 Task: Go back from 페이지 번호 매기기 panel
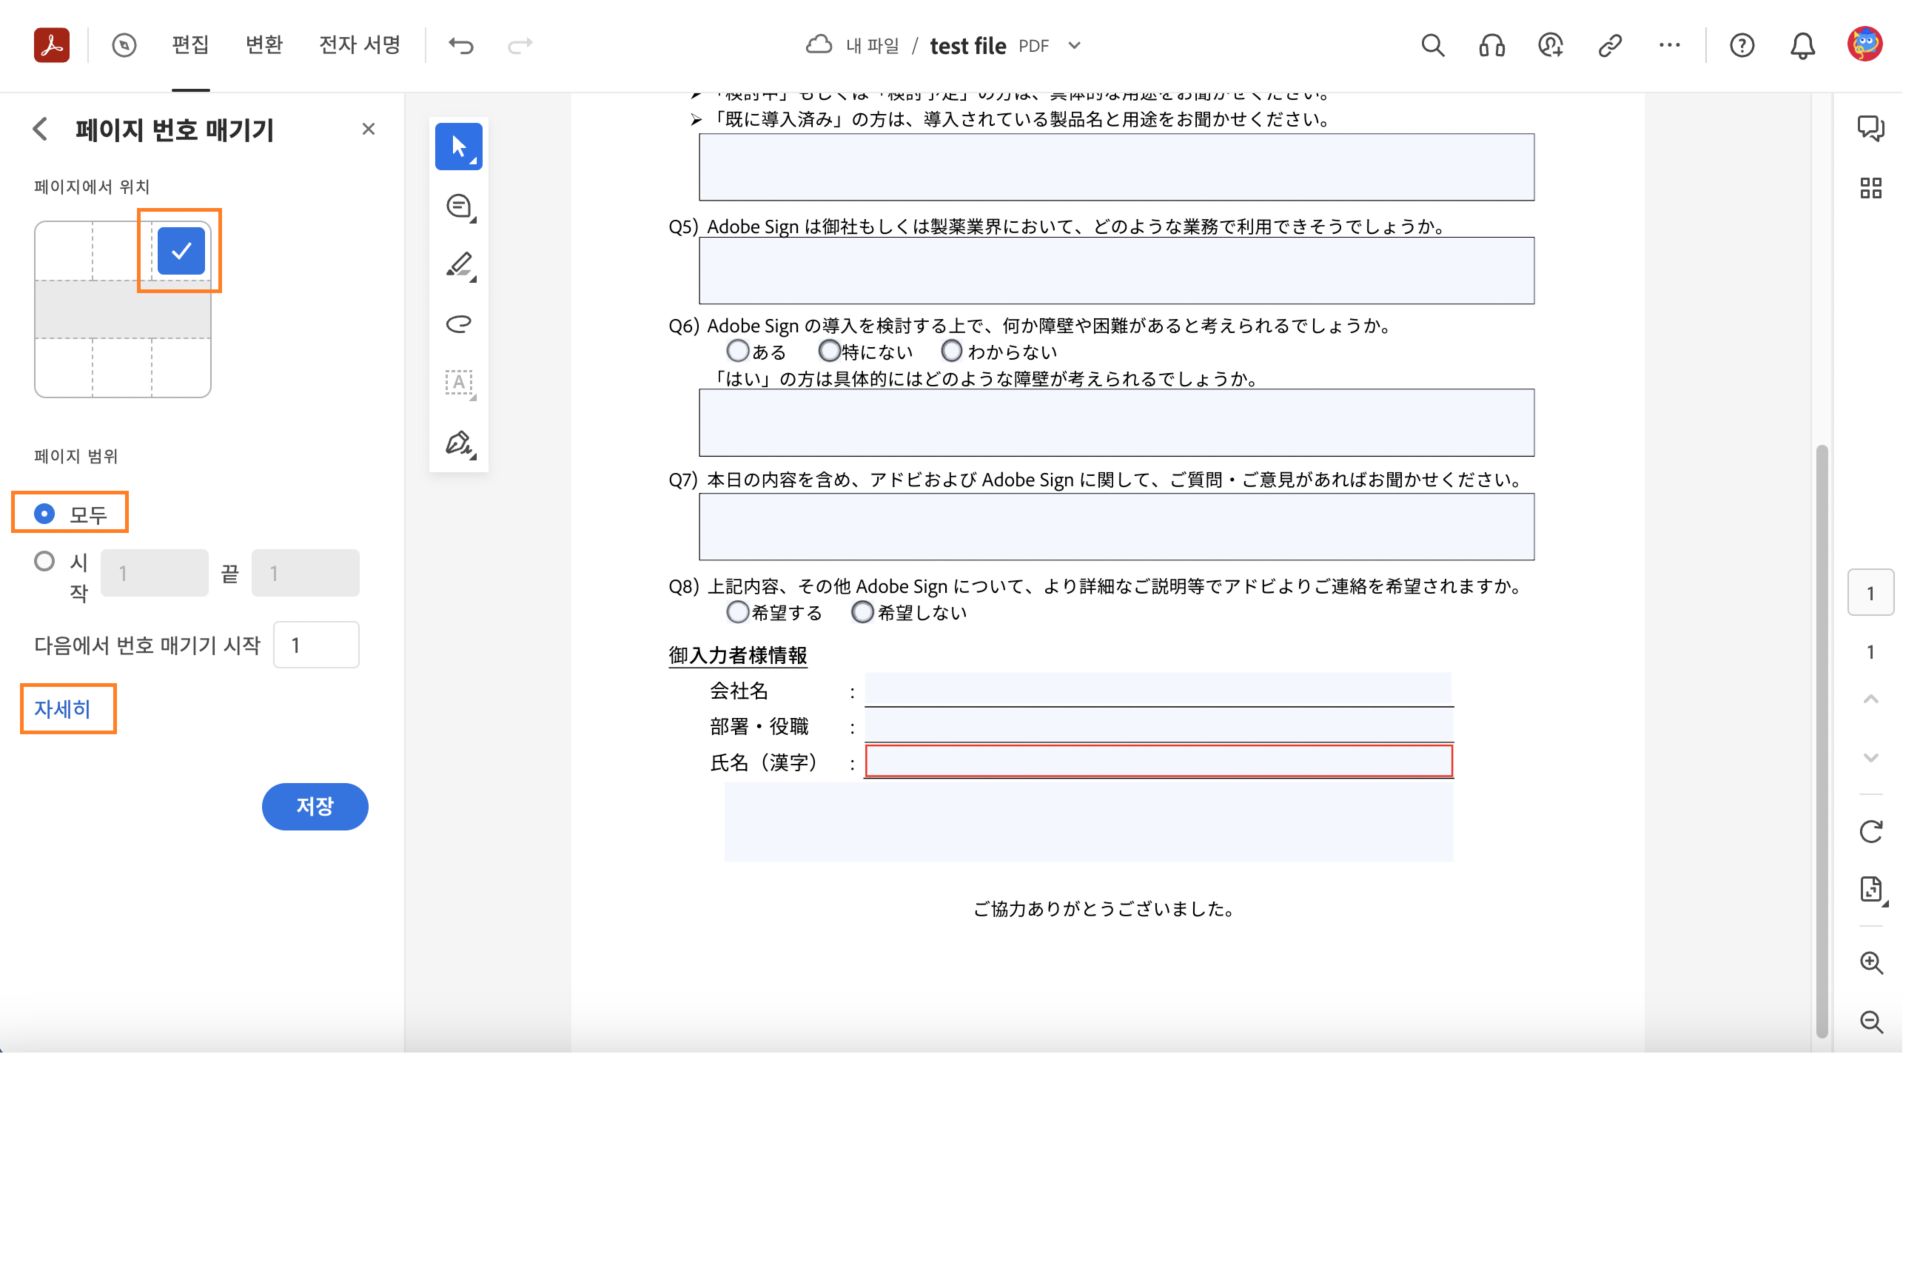pyautogui.click(x=41, y=129)
